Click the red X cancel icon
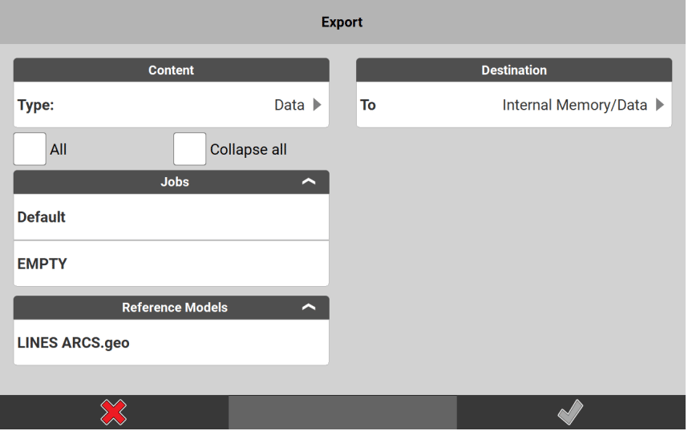 click(x=114, y=412)
